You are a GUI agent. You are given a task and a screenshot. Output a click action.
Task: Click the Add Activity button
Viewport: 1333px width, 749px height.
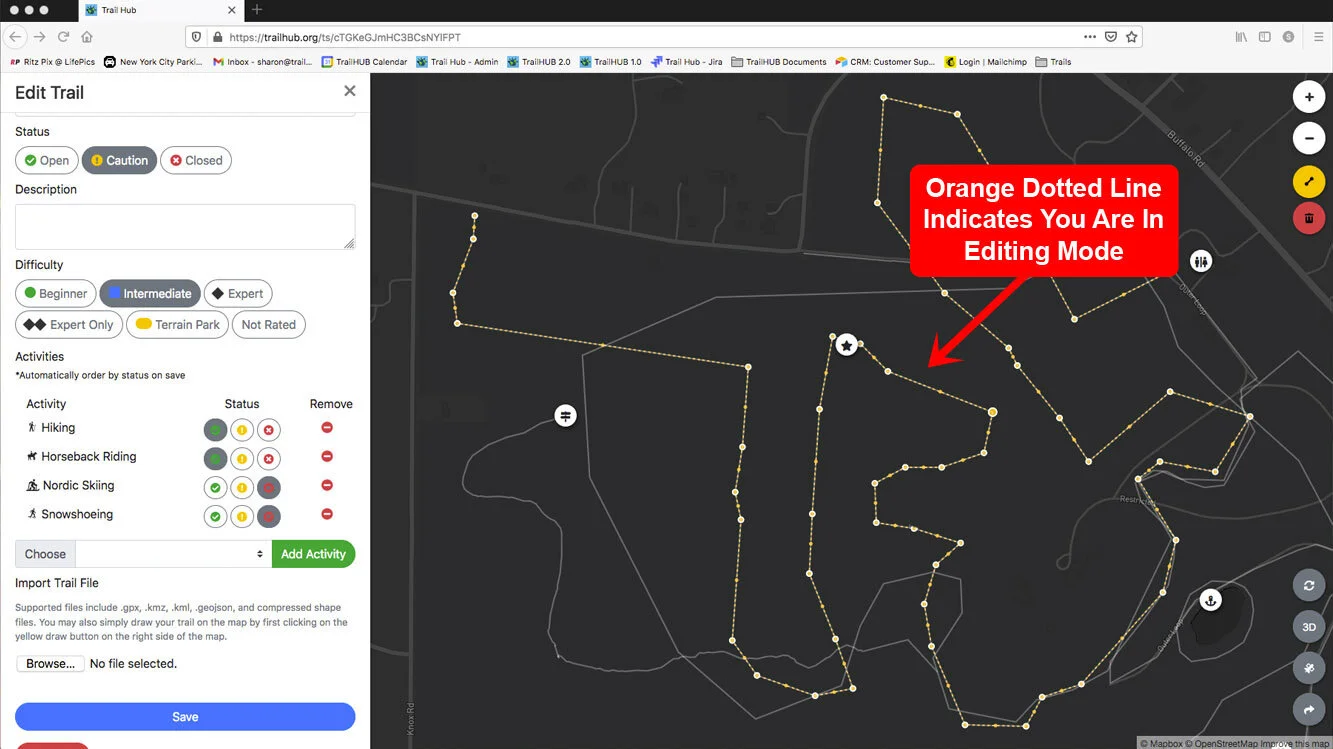(x=313, y=554)
